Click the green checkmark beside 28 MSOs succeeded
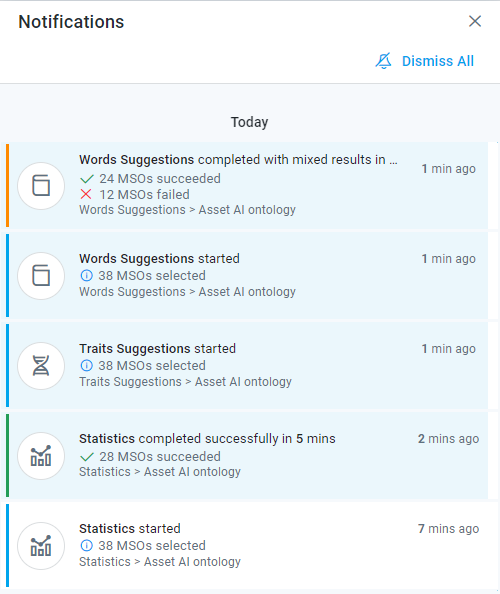 pyautogui.click(x=87, y=457)
